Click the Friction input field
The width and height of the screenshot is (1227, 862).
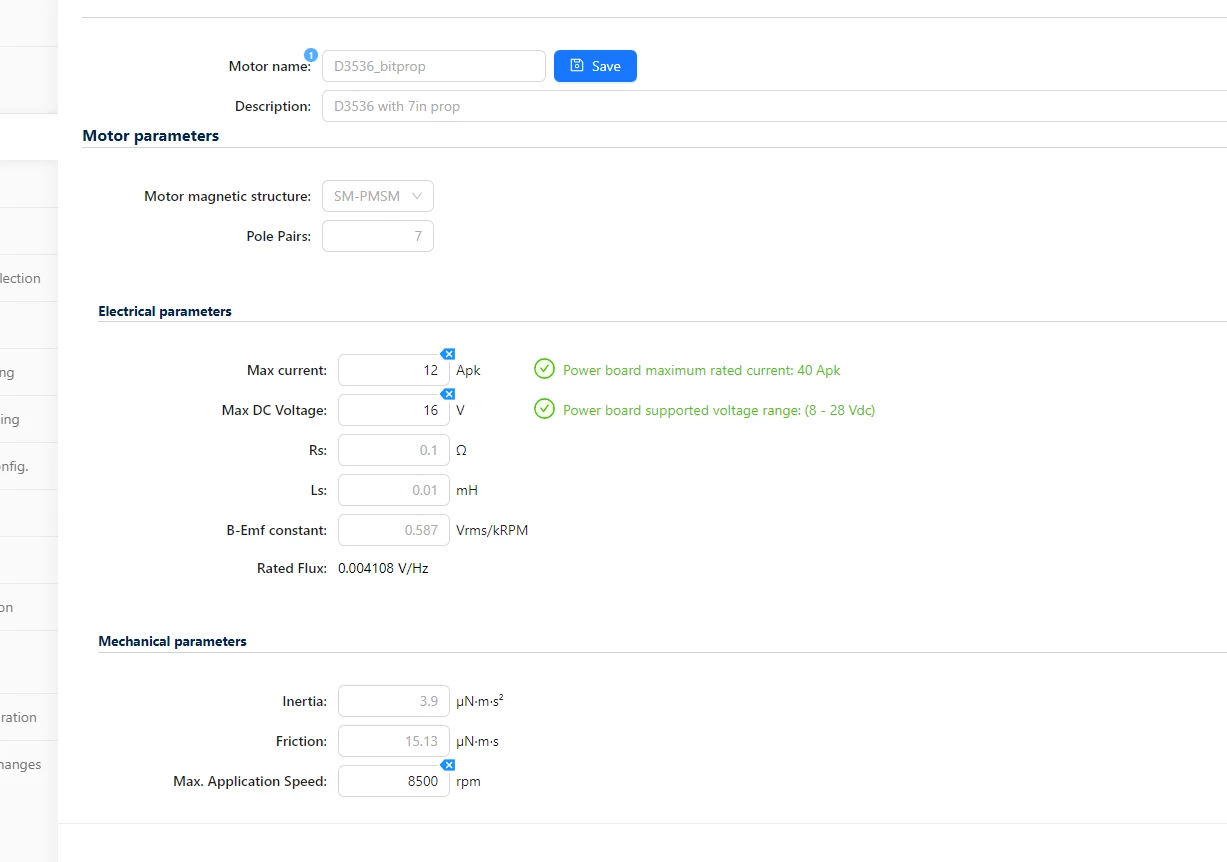click(x=394, y=741)
